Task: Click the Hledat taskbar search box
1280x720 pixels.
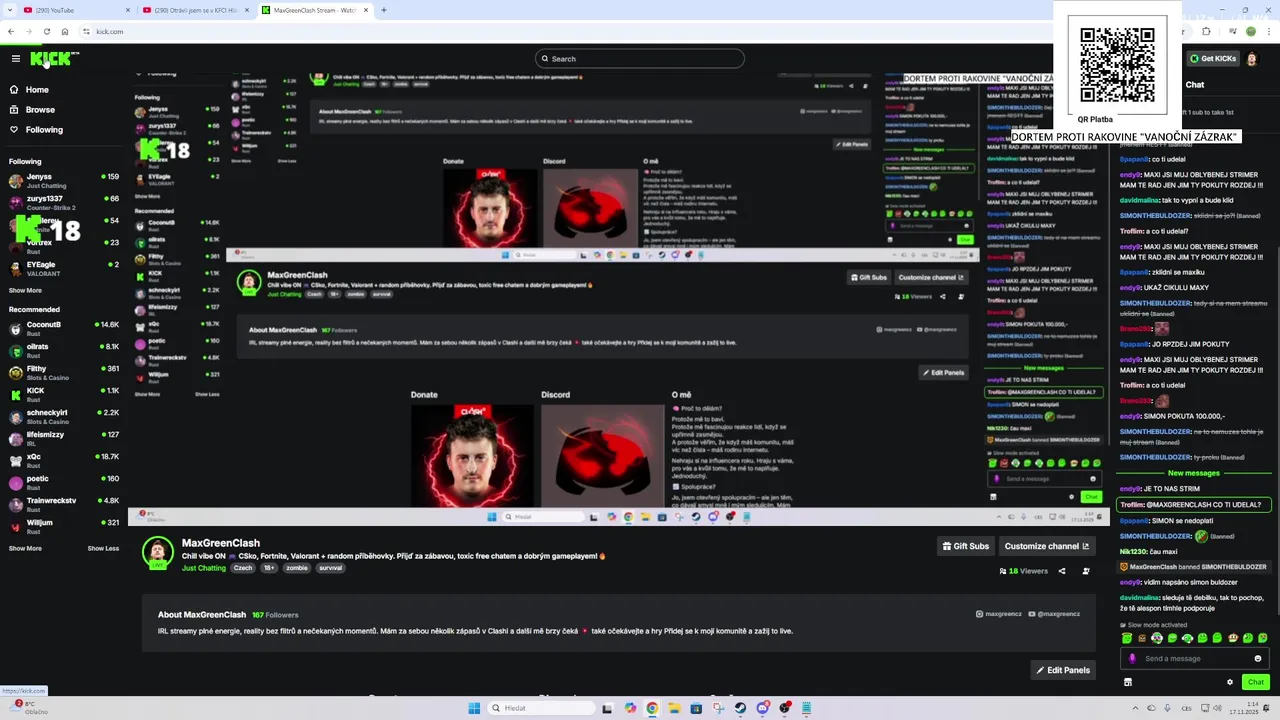Action: coord(540,708)
